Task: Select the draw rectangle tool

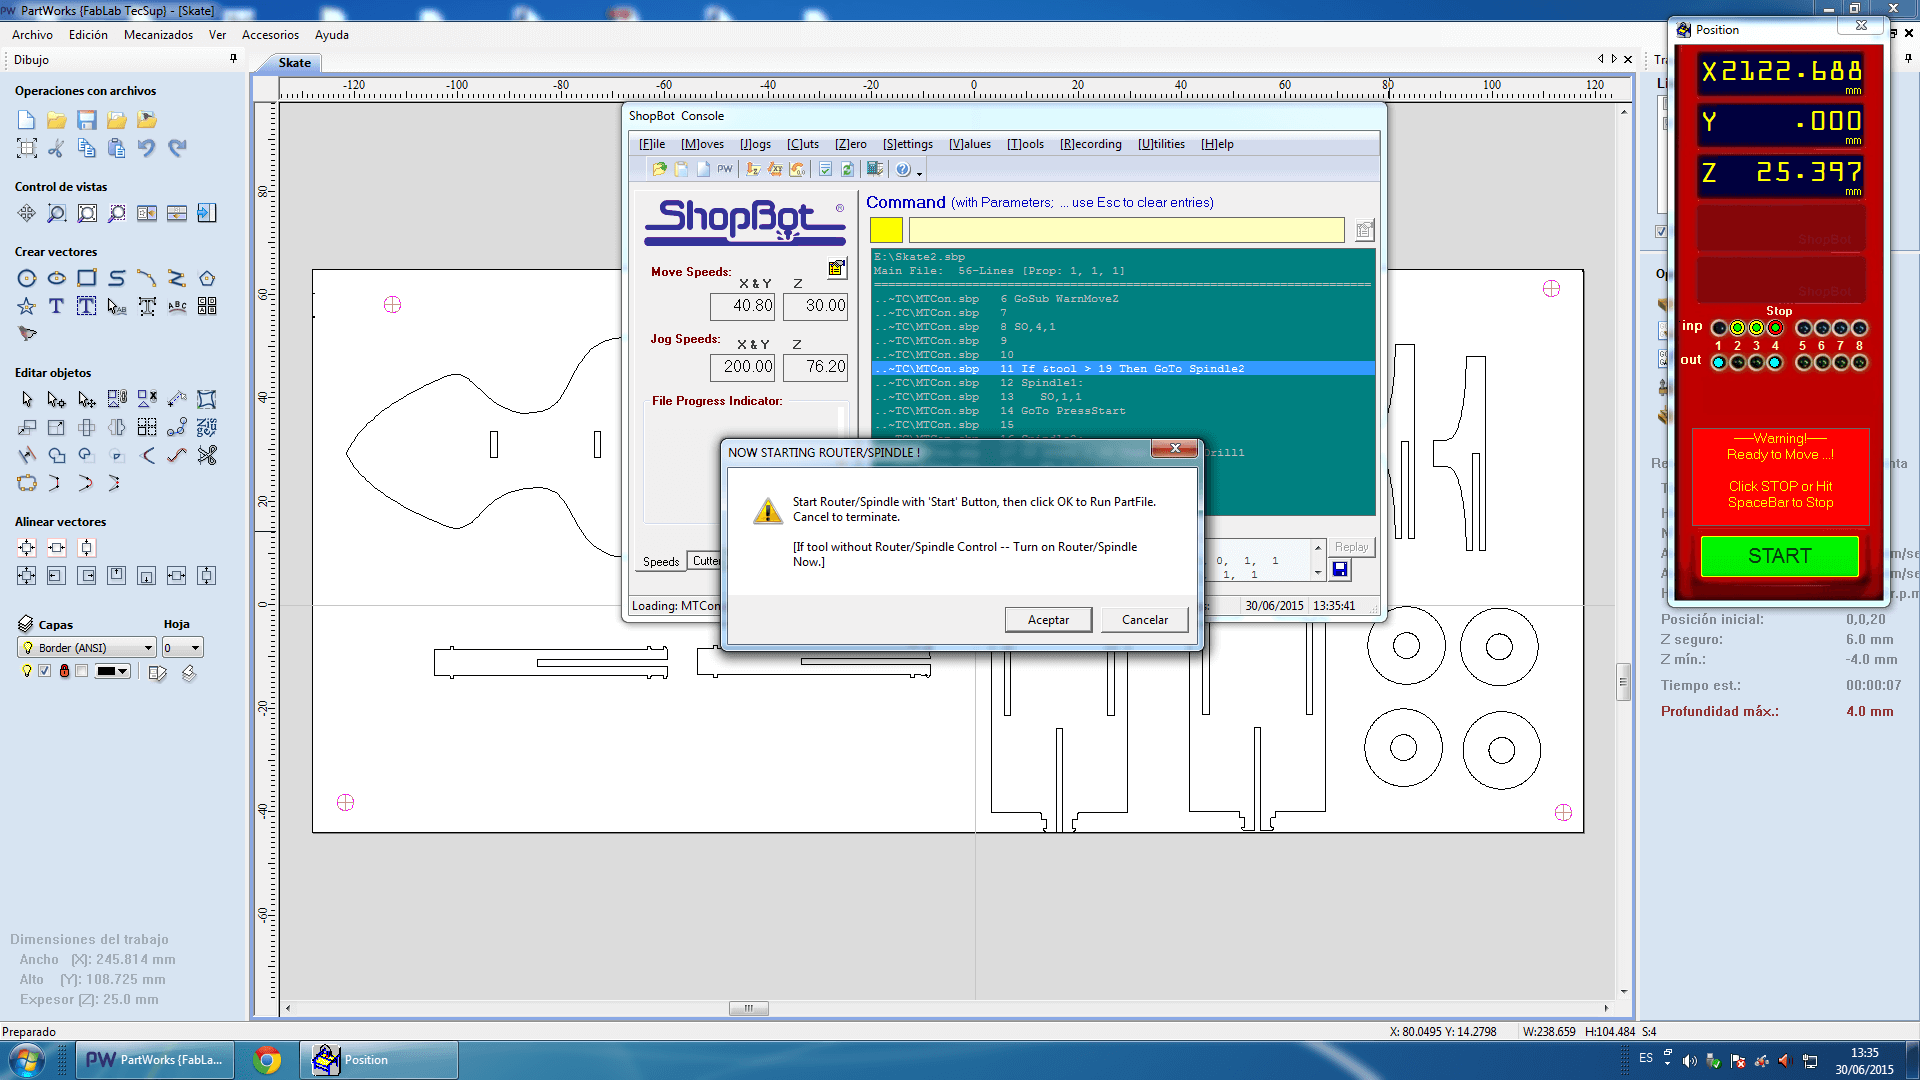Action: point(87,278)
